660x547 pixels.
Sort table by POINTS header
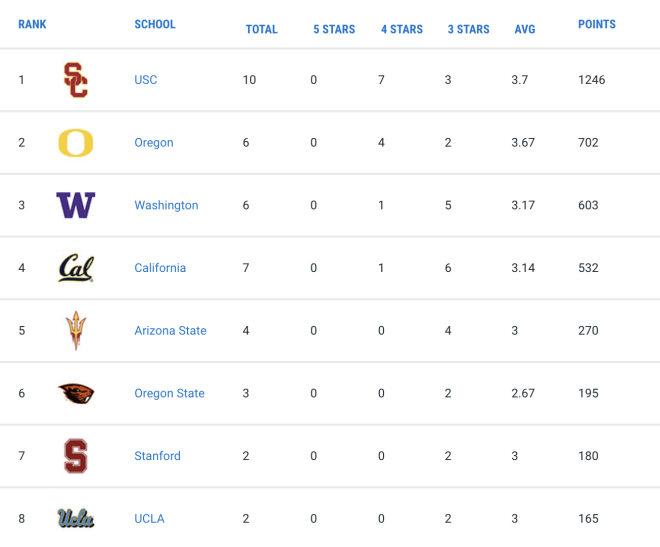tap(597, 24)
